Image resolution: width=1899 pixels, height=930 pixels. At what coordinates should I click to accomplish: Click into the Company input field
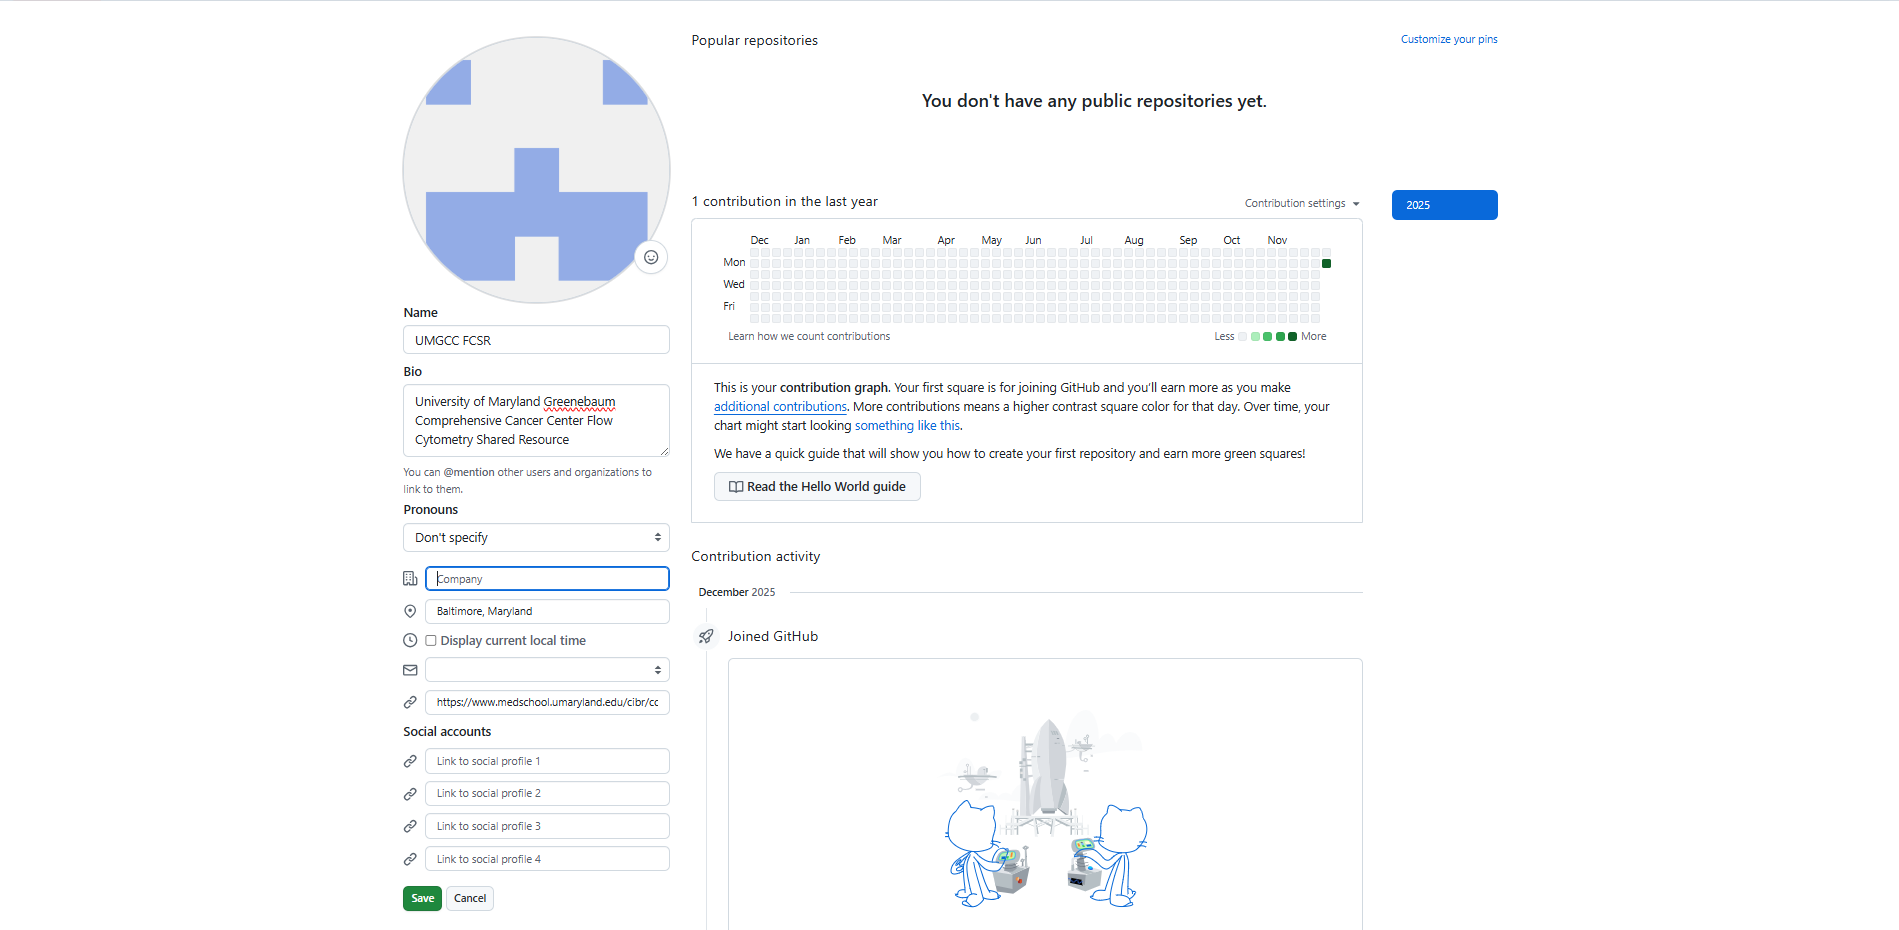pyautogui.click(x=547, y=579)
